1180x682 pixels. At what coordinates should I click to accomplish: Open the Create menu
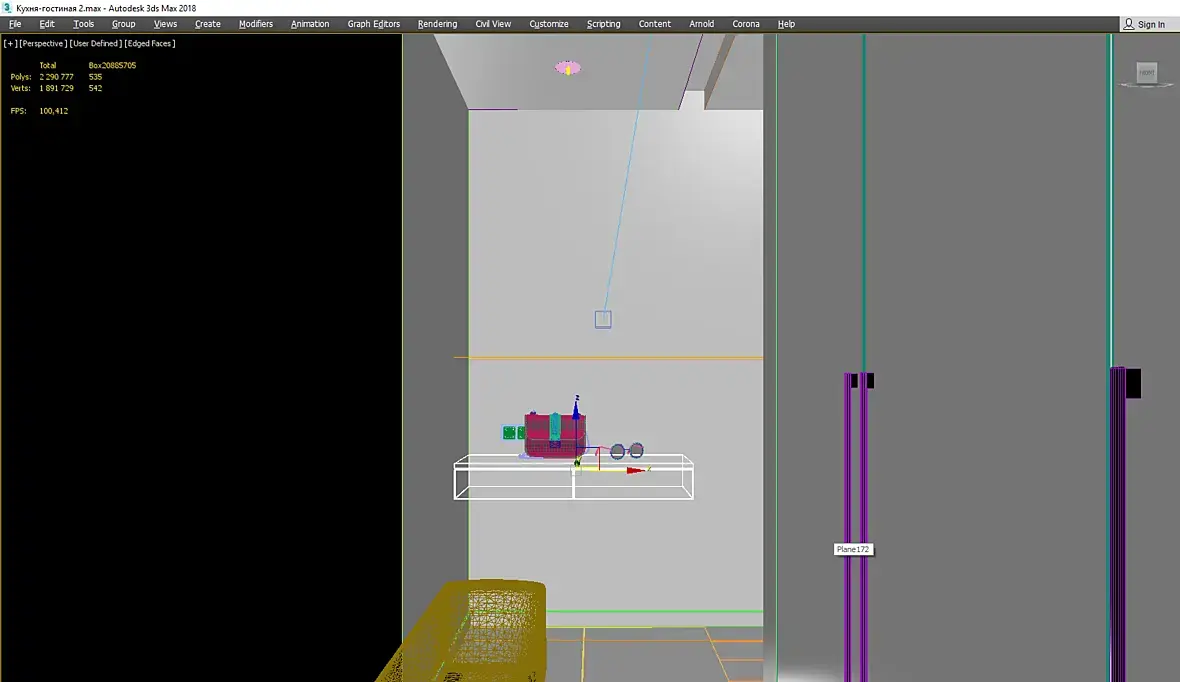click(208, 24)
